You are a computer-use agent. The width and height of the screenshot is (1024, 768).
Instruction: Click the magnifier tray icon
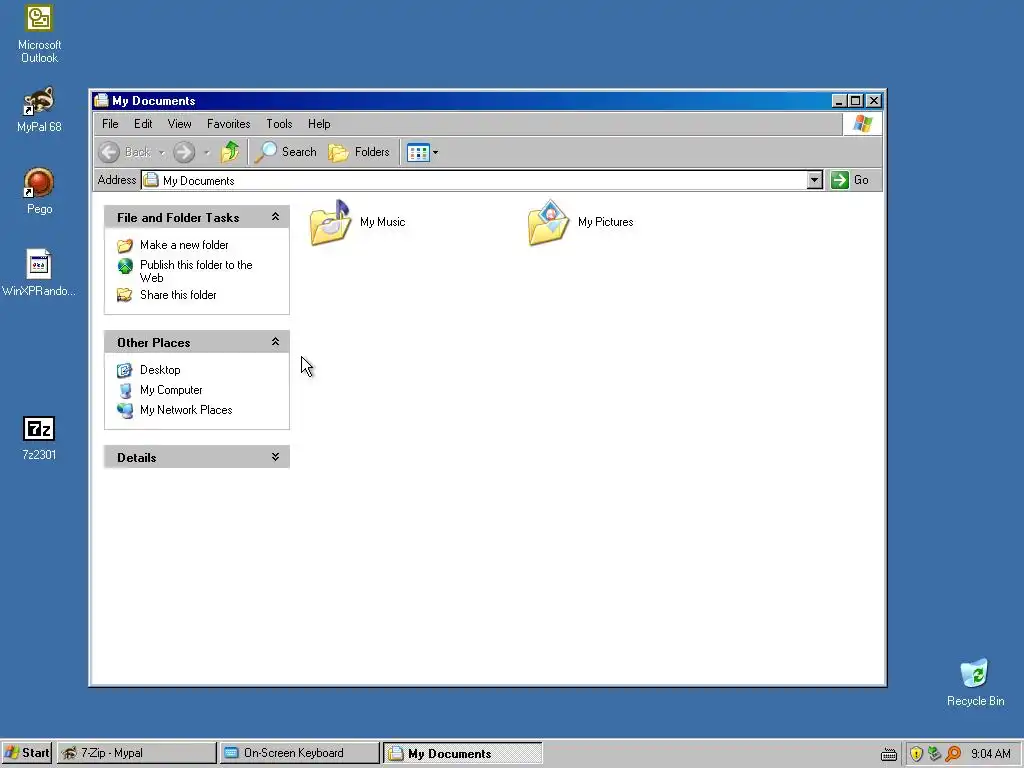coord(953,754)
